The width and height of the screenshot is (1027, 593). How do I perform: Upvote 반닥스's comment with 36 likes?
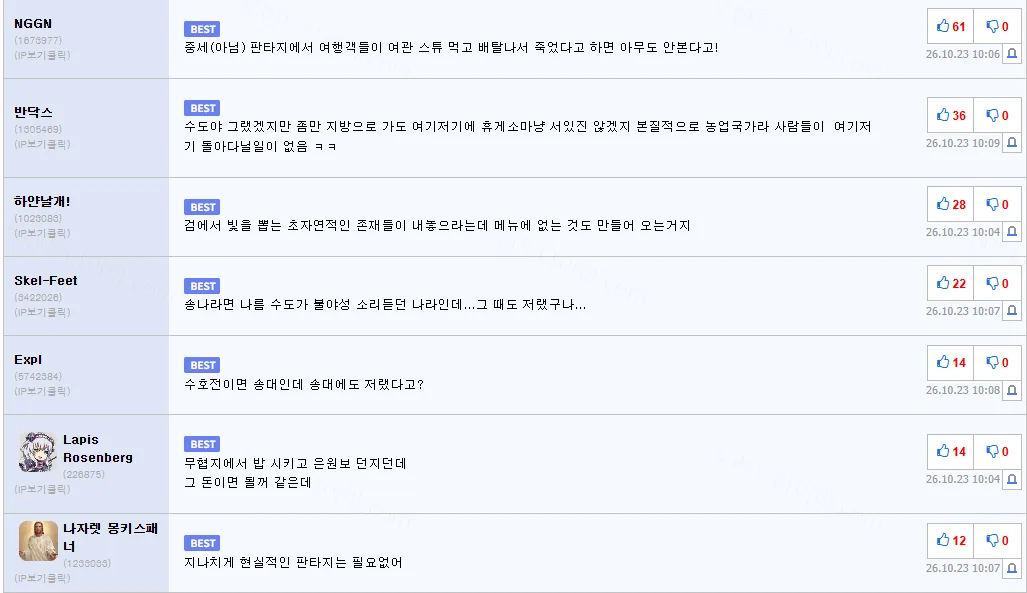coord(950,115)
